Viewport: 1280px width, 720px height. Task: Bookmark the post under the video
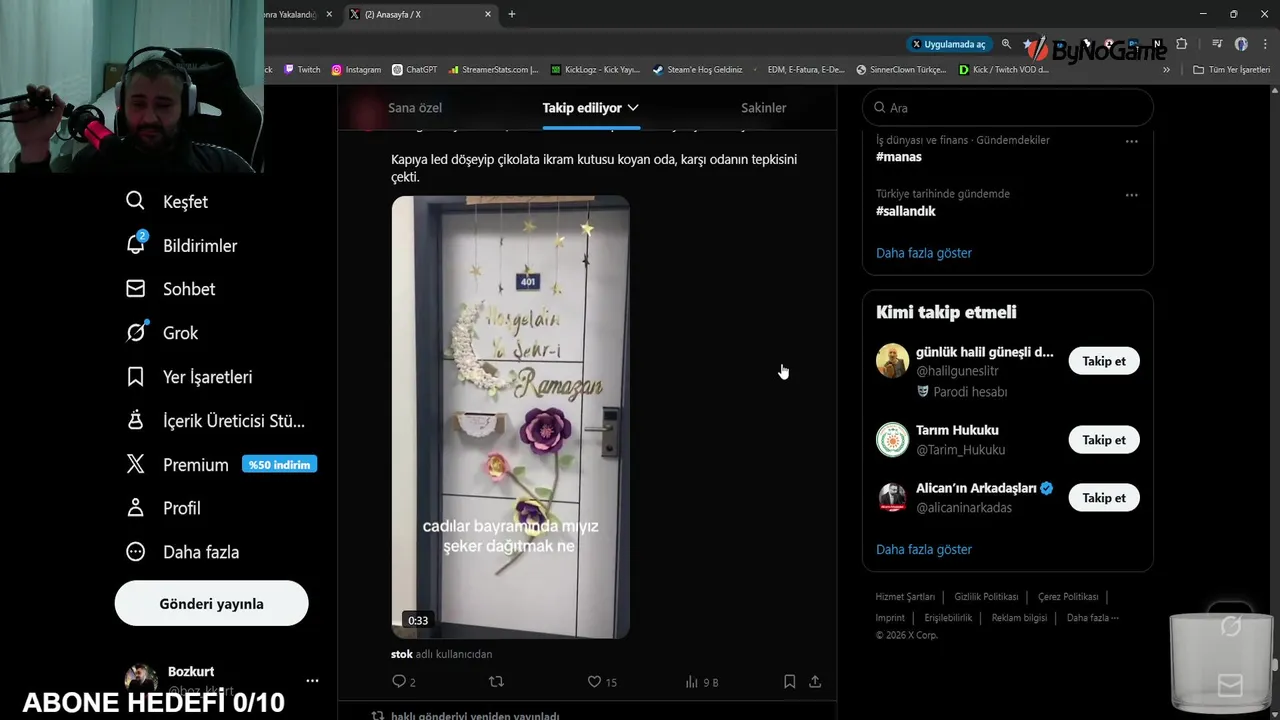pyautogui.click(x=789, y=682)
